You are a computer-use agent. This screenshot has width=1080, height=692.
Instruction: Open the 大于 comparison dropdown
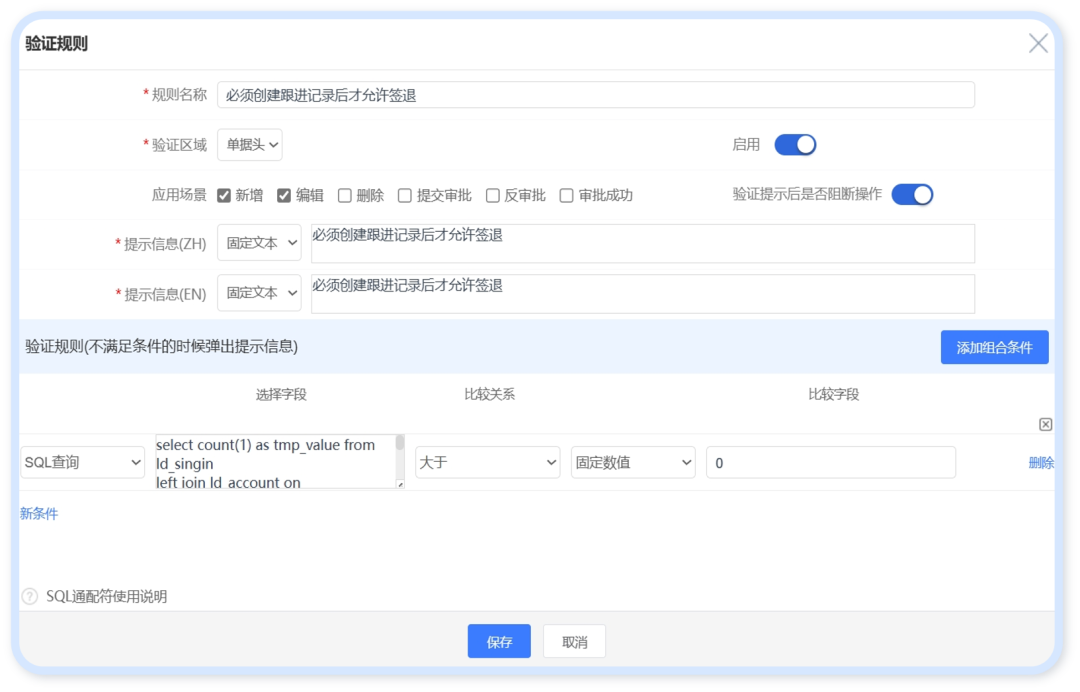[x=487, y=462]
